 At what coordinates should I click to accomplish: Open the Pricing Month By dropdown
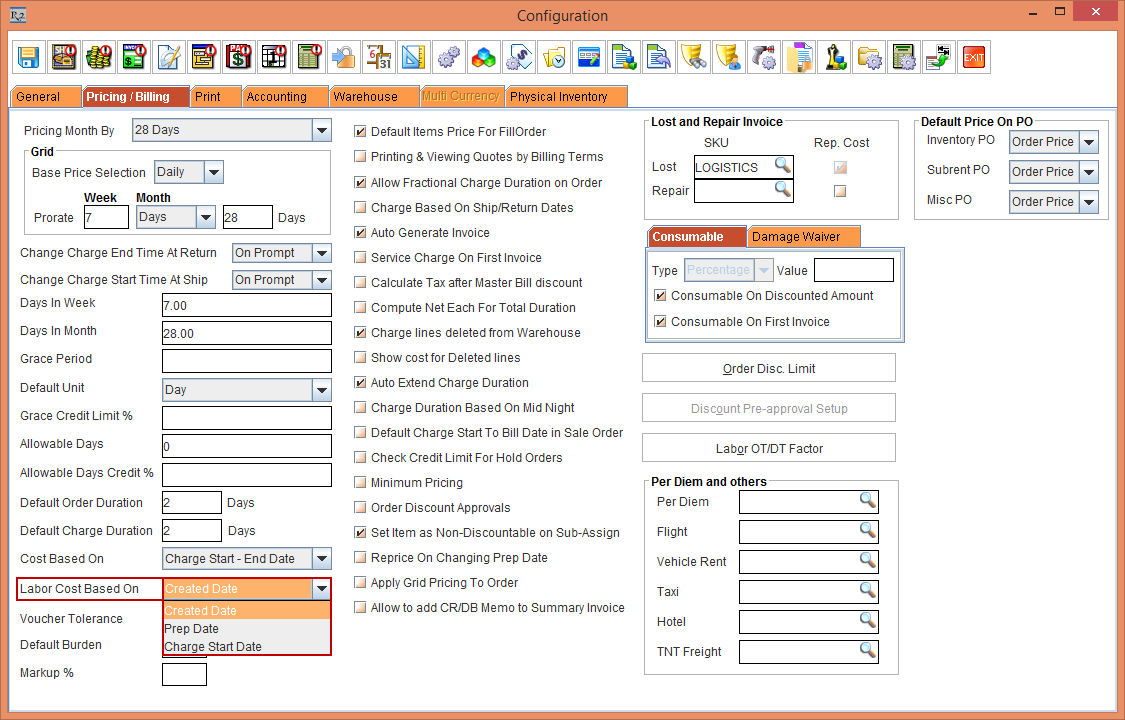321,130
